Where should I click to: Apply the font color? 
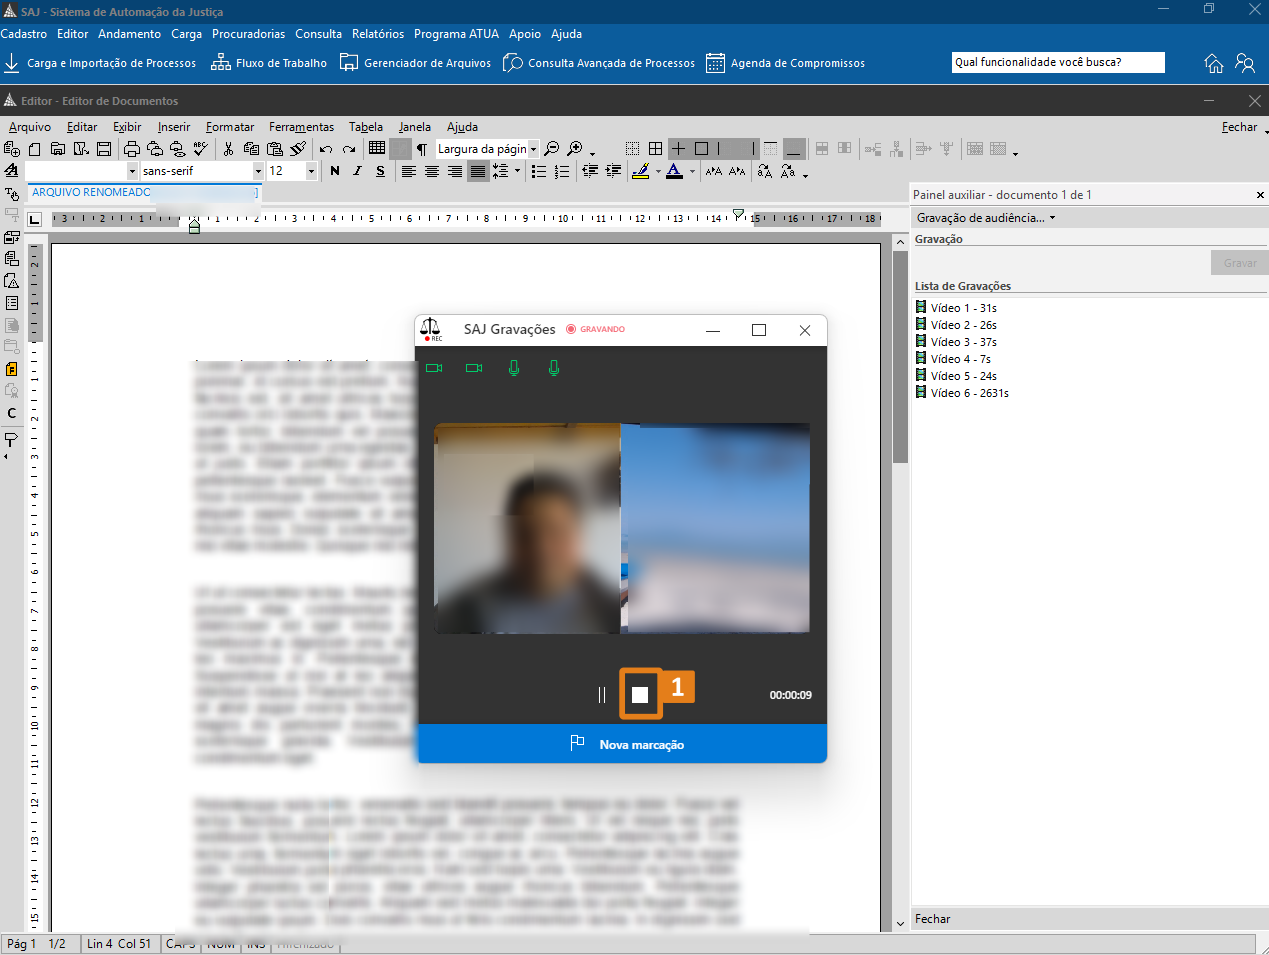click(675, 171)
